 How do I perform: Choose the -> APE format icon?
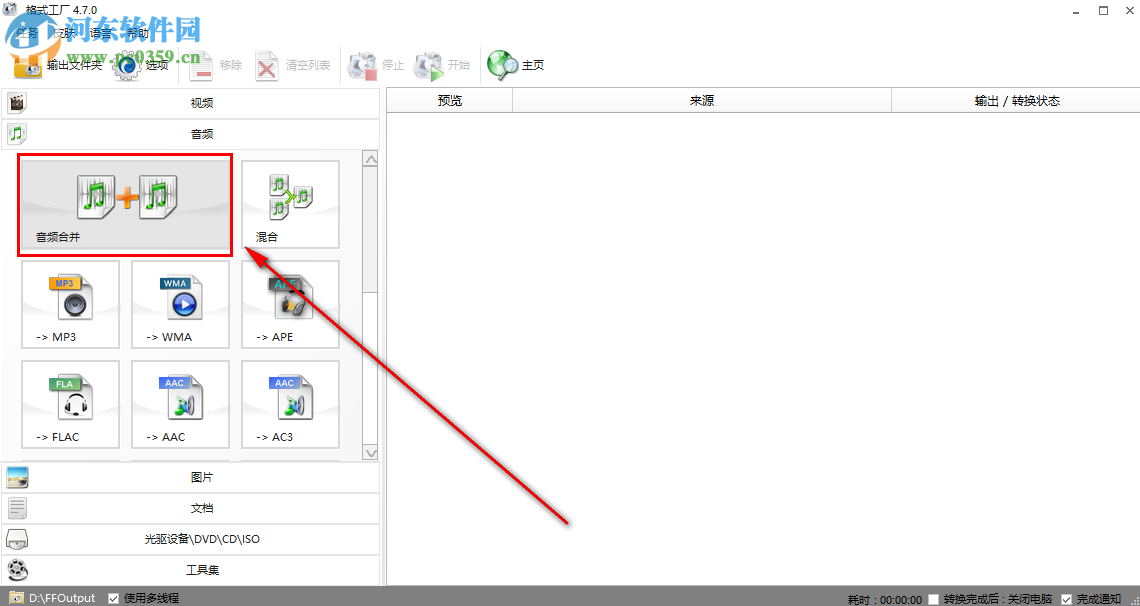coord(291,304)
